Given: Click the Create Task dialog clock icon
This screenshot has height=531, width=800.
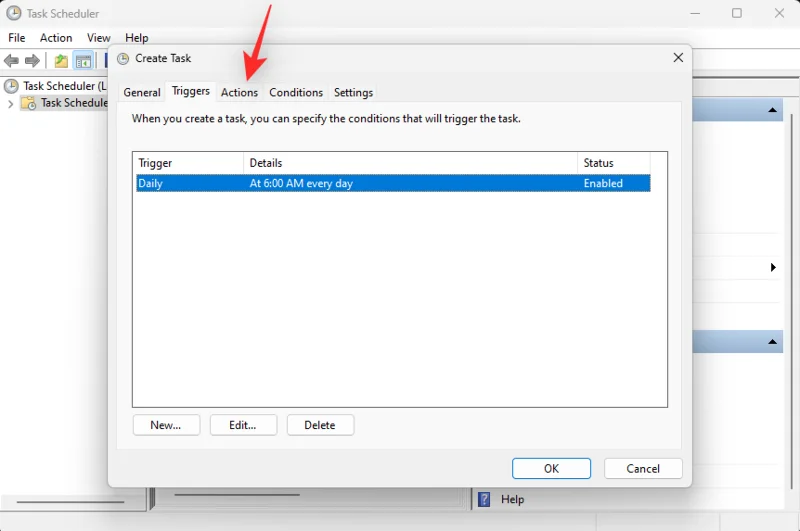Looking at the screenshot, I should coord(123,59).
